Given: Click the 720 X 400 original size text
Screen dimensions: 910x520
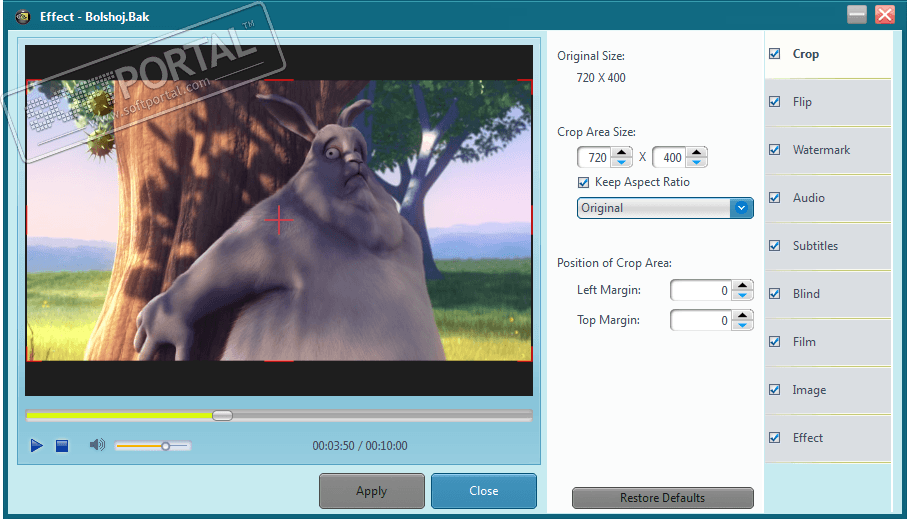Looking at the screenshot, I should (601, 78).
